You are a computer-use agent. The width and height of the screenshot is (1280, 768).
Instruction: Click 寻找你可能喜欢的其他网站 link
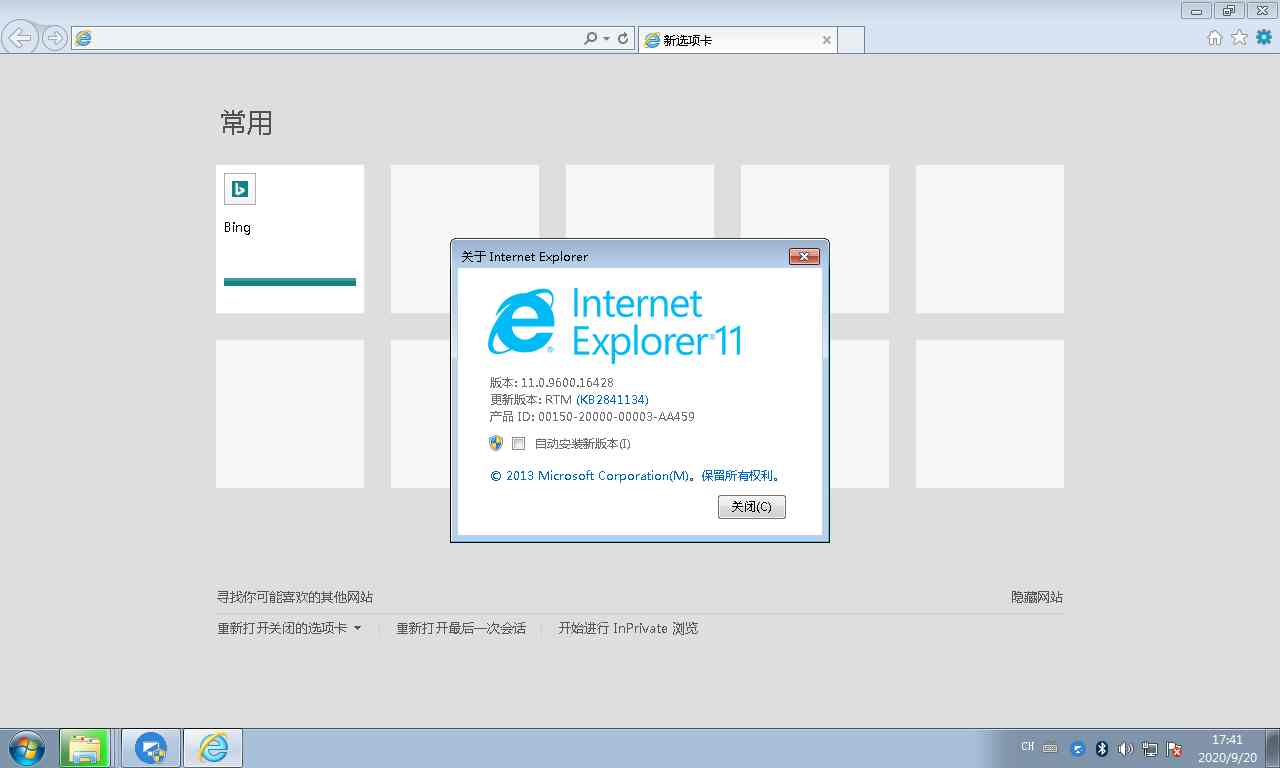(x=295, y=597)
